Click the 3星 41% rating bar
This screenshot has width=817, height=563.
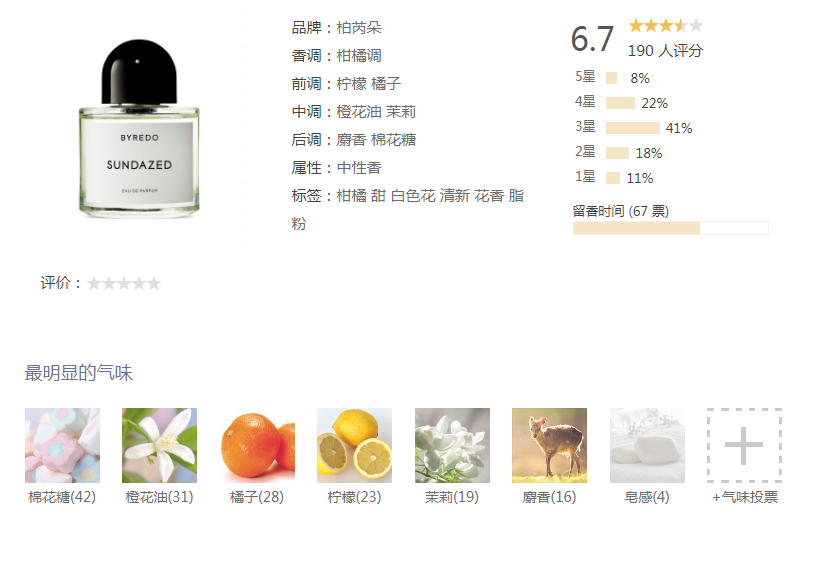pyautogui.click(x=633, y=128)
